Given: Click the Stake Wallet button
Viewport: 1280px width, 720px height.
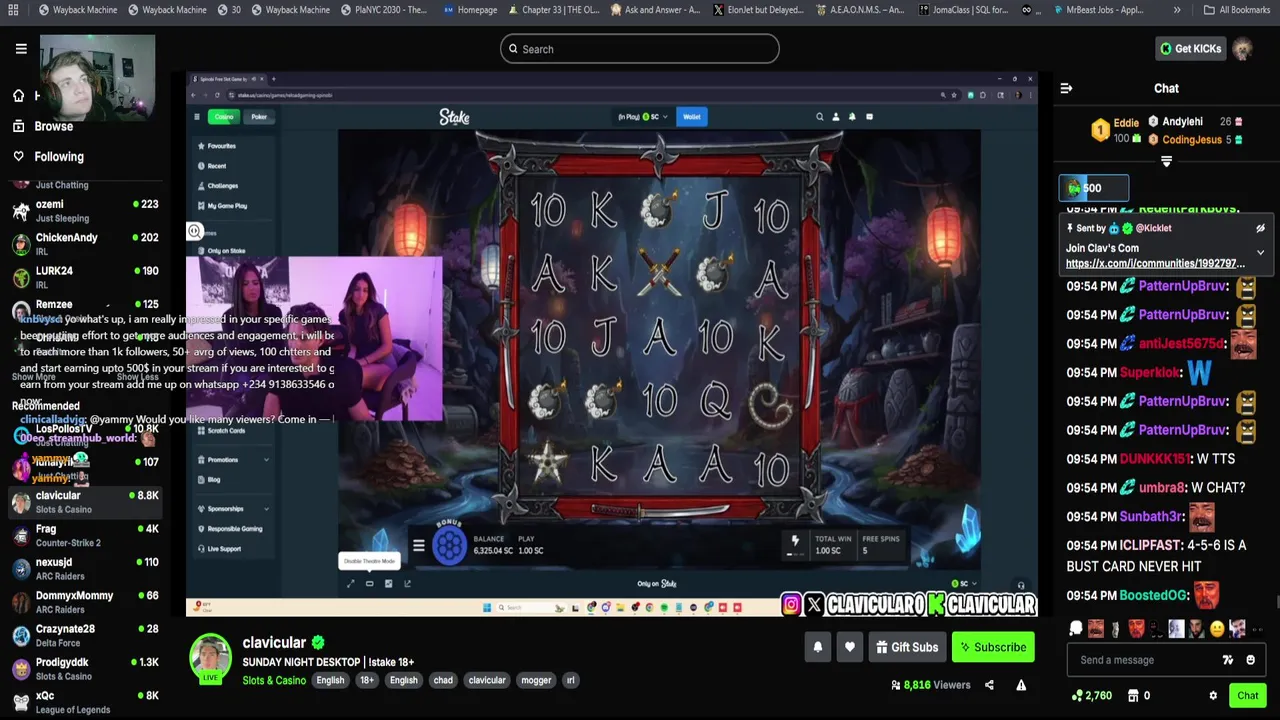Looking at the screenshot, I should [x=691, y=117].
